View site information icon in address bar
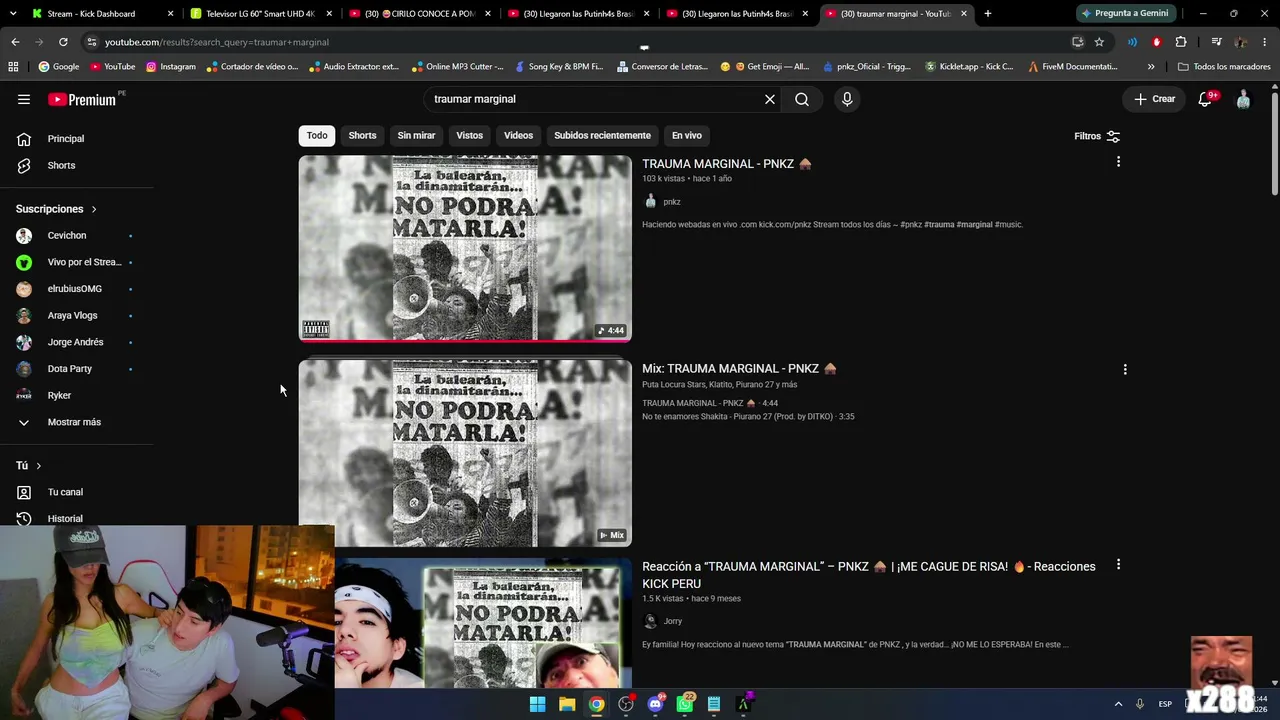The height and width of the screenshot is (720, 1280). click(x=92, y=42)
